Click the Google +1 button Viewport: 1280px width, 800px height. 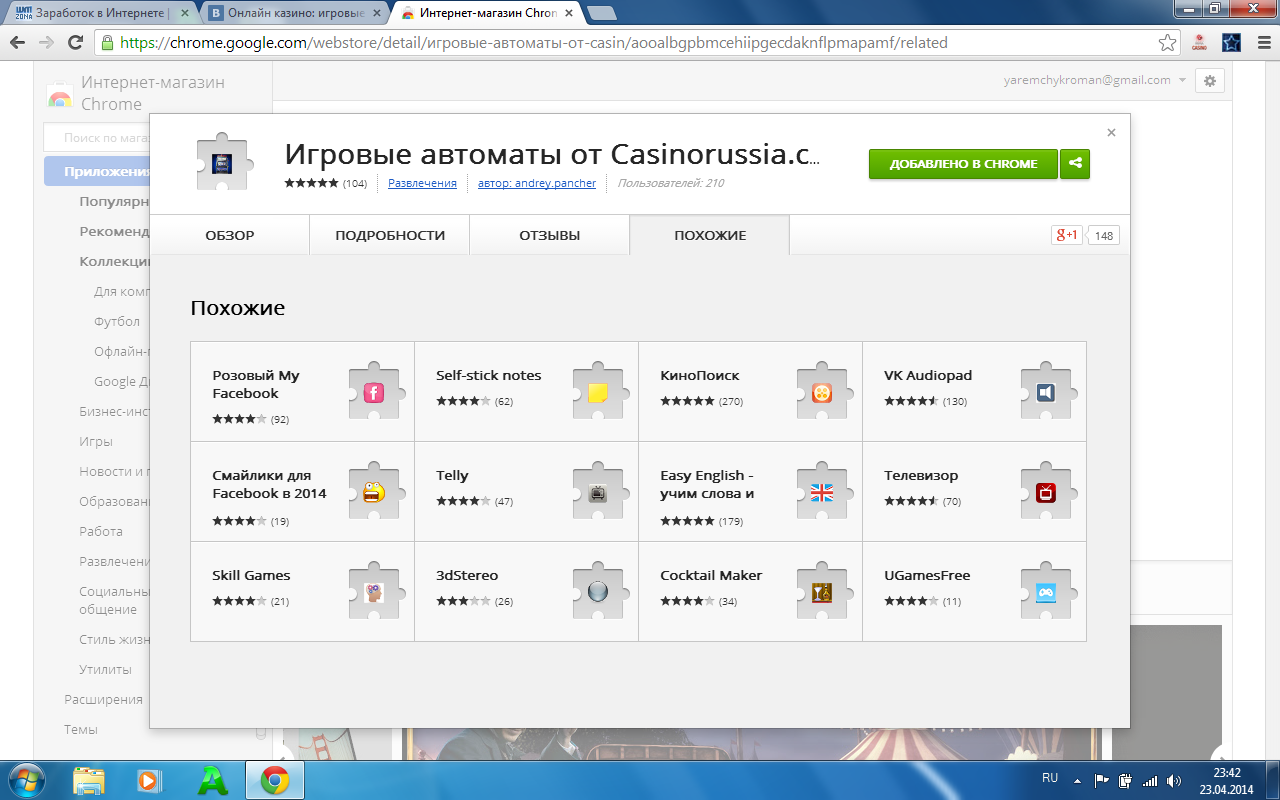coord(1066,235)
